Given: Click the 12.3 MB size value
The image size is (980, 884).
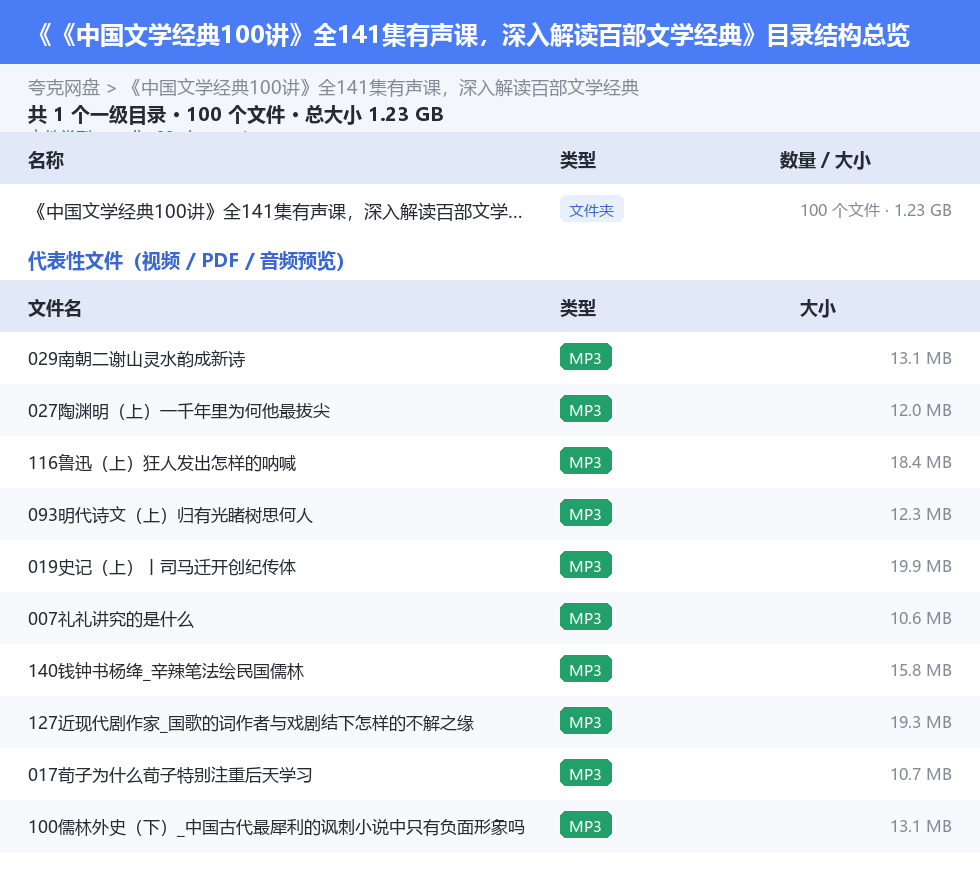Looking at the screenshot, I should point(921,514).
